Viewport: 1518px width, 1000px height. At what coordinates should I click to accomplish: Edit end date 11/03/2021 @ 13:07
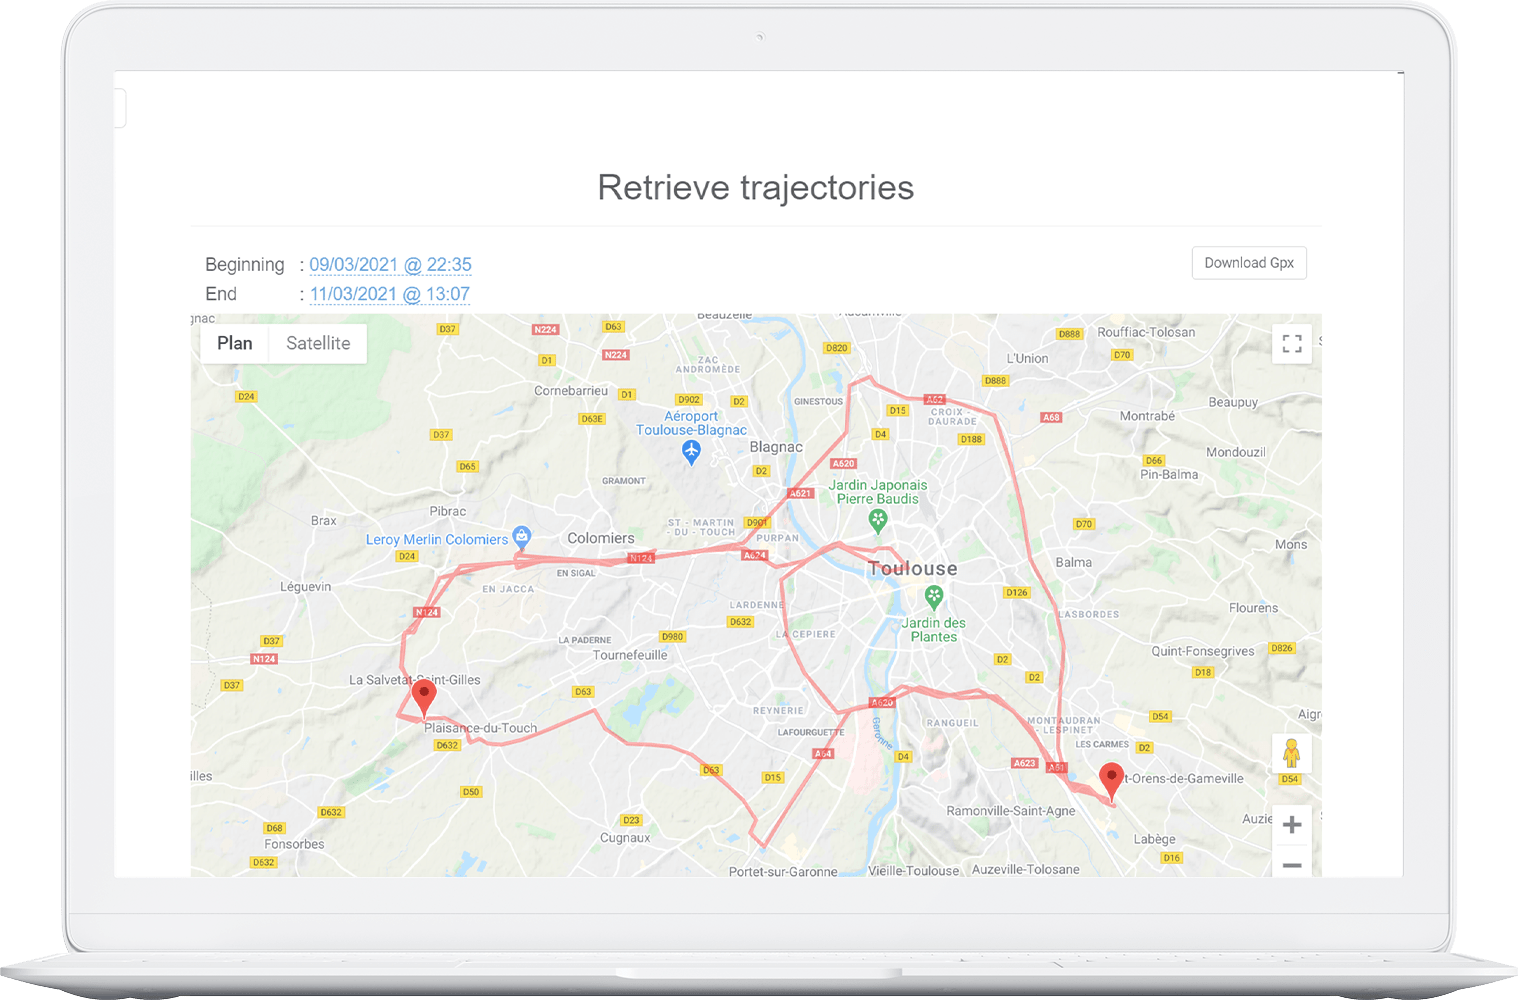pyautogui.click(x=389, y=294)
